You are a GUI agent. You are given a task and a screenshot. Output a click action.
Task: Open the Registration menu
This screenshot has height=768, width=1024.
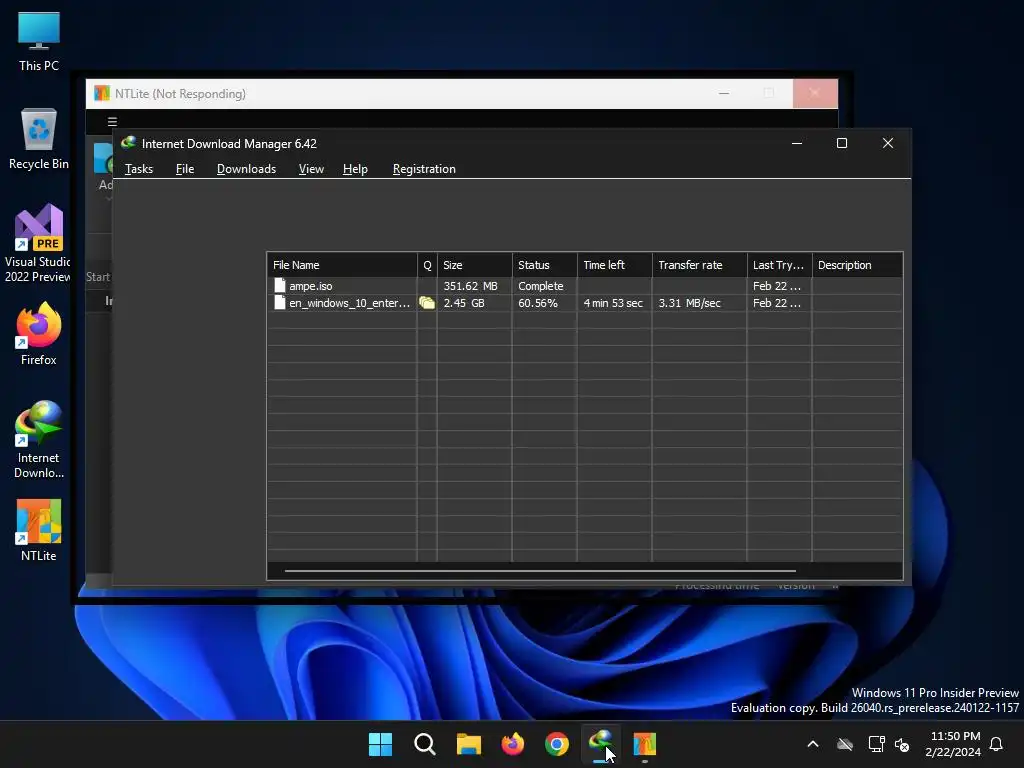pos(424,169)
